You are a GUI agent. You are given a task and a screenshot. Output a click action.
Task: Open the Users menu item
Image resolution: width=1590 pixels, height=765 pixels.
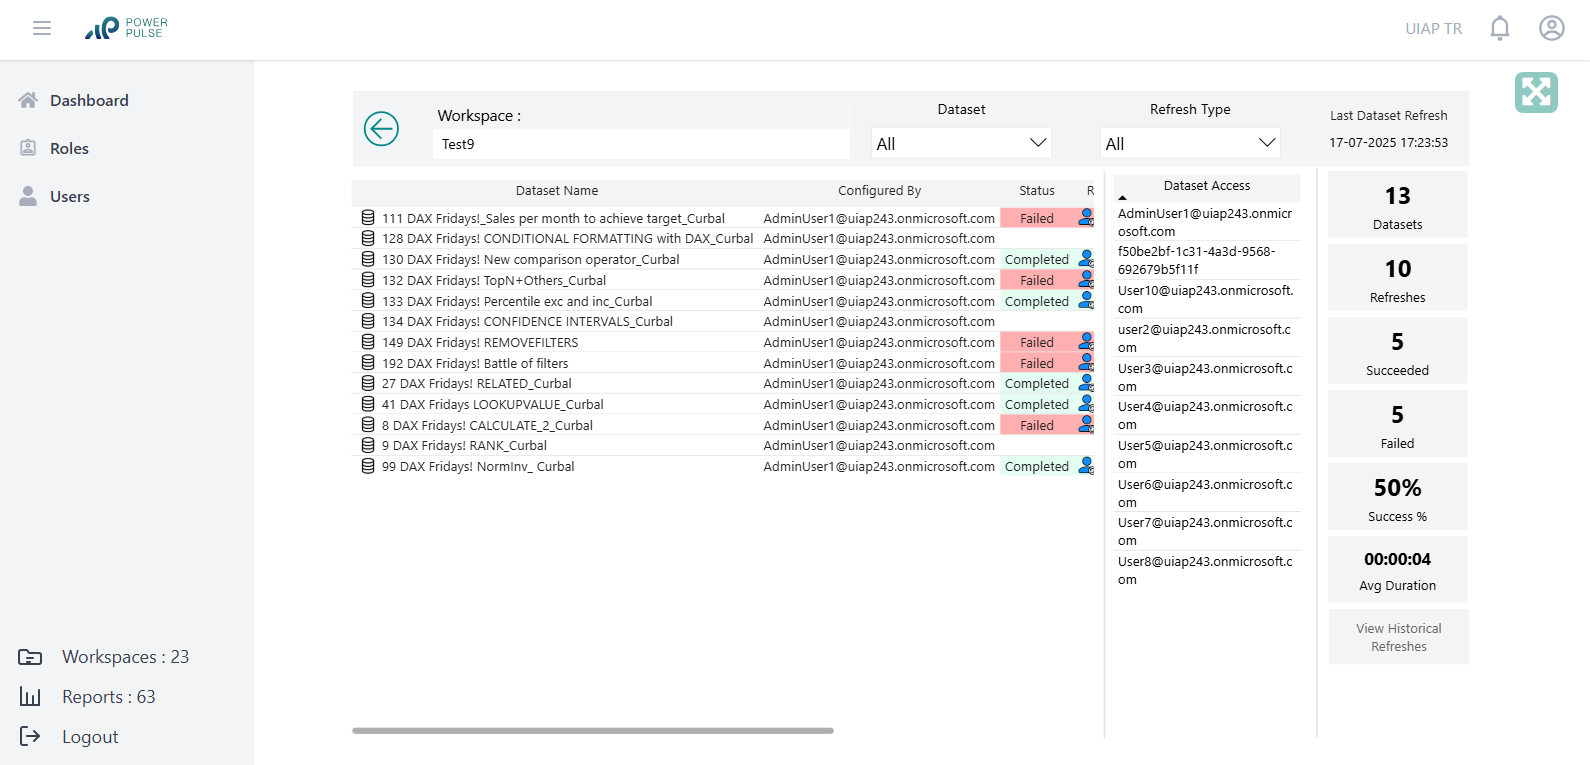pos(70,196)
